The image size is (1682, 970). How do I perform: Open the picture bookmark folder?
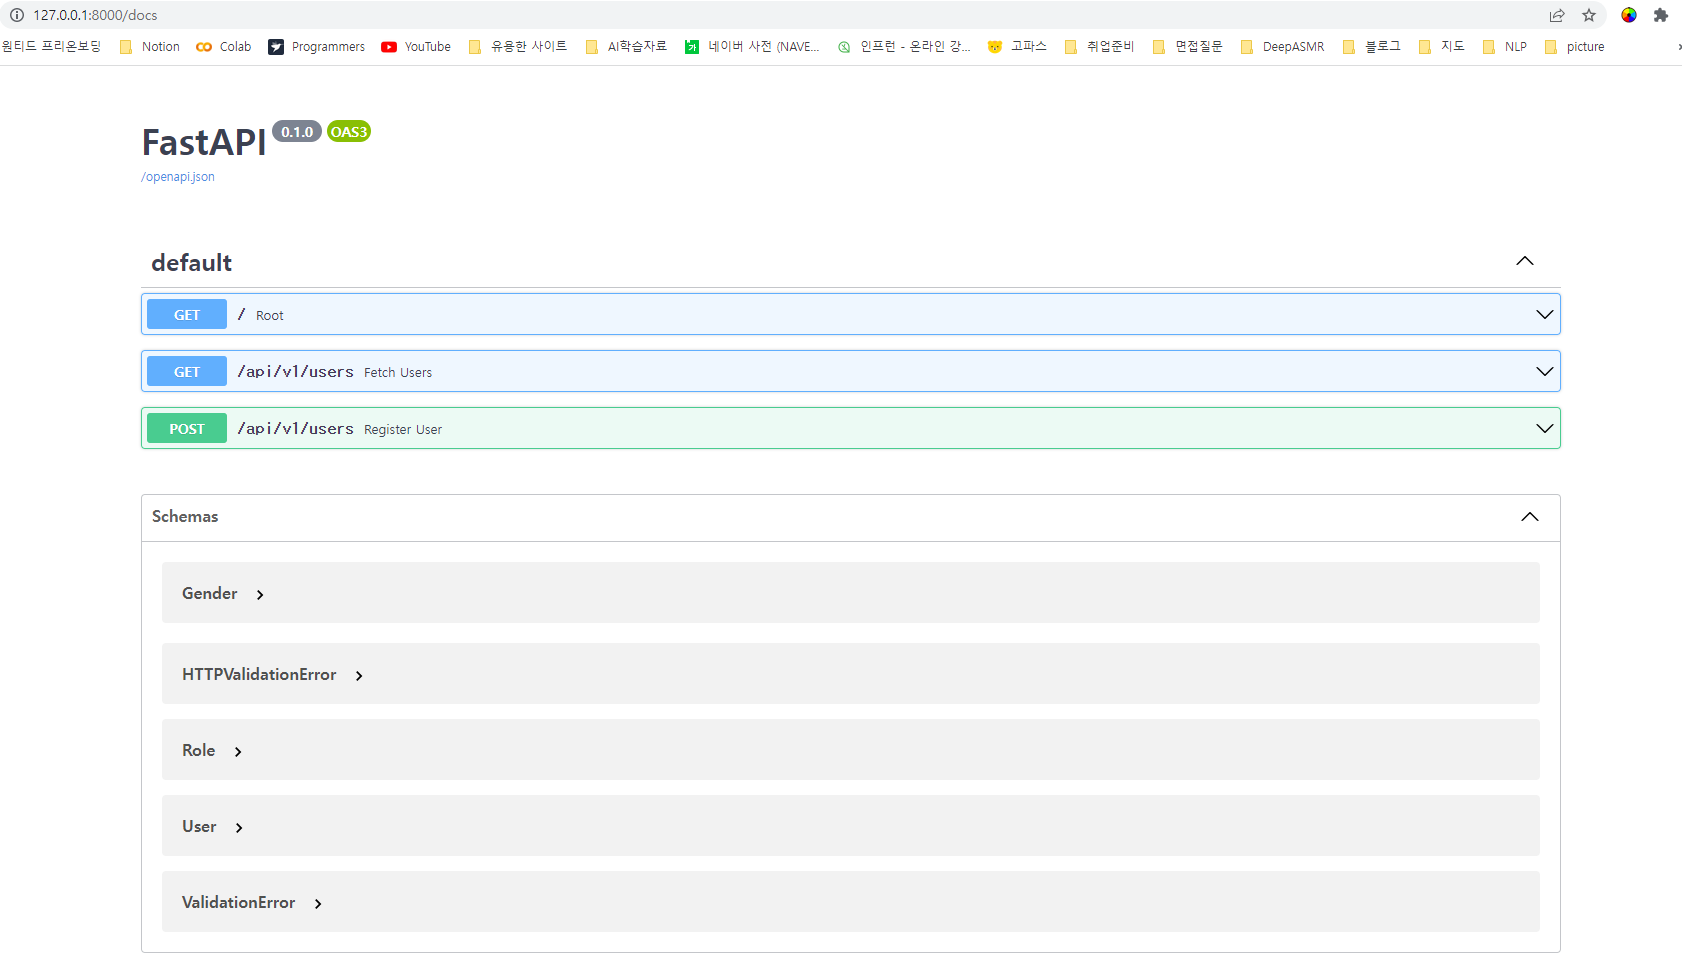[x=1575, y=47]
